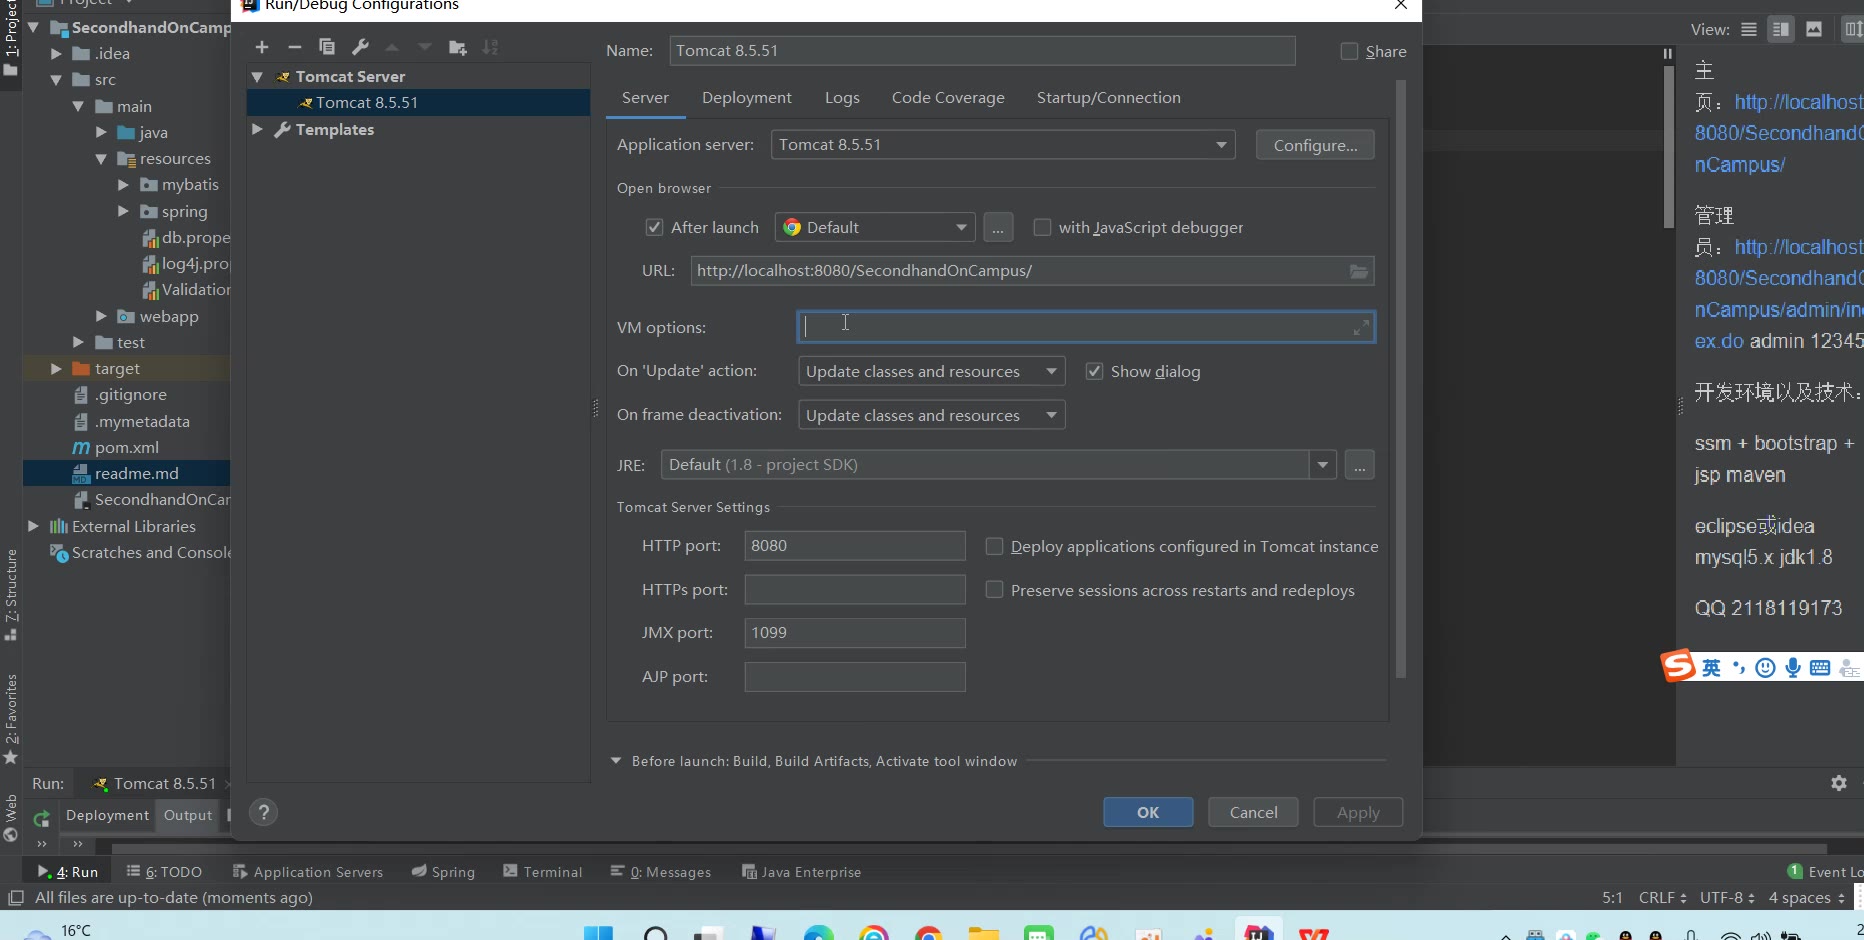Switch to the Deployment tab

tap(746, 98)
